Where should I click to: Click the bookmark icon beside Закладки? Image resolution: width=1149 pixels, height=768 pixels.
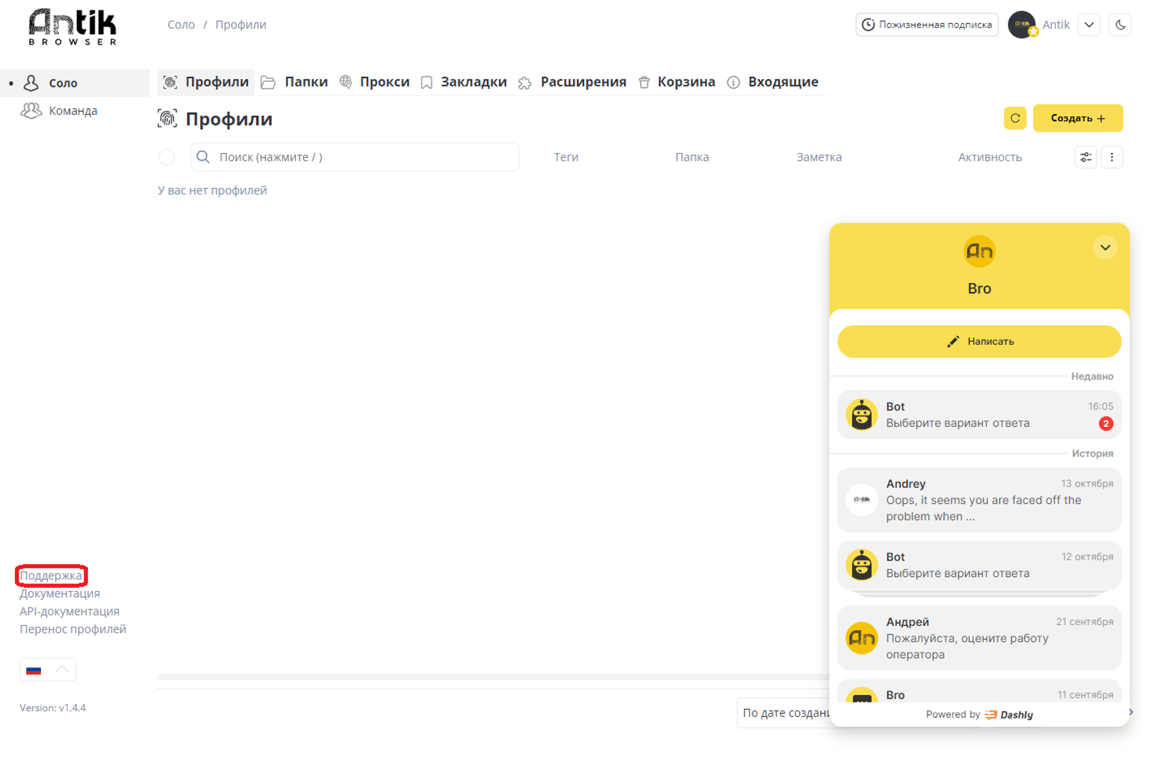(426, 83)
